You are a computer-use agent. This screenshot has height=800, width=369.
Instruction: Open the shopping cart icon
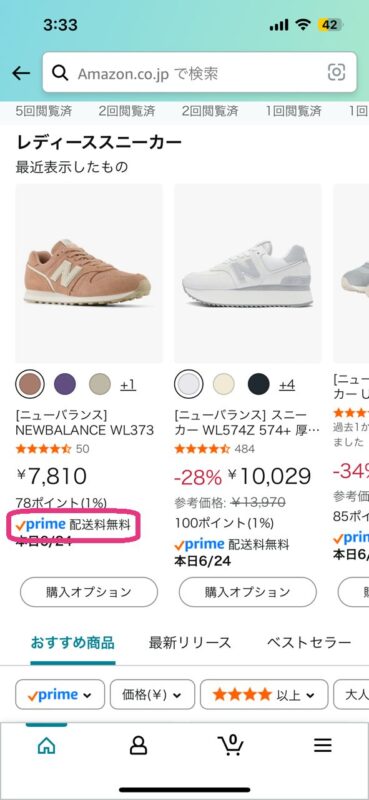[x=231, y=745]
